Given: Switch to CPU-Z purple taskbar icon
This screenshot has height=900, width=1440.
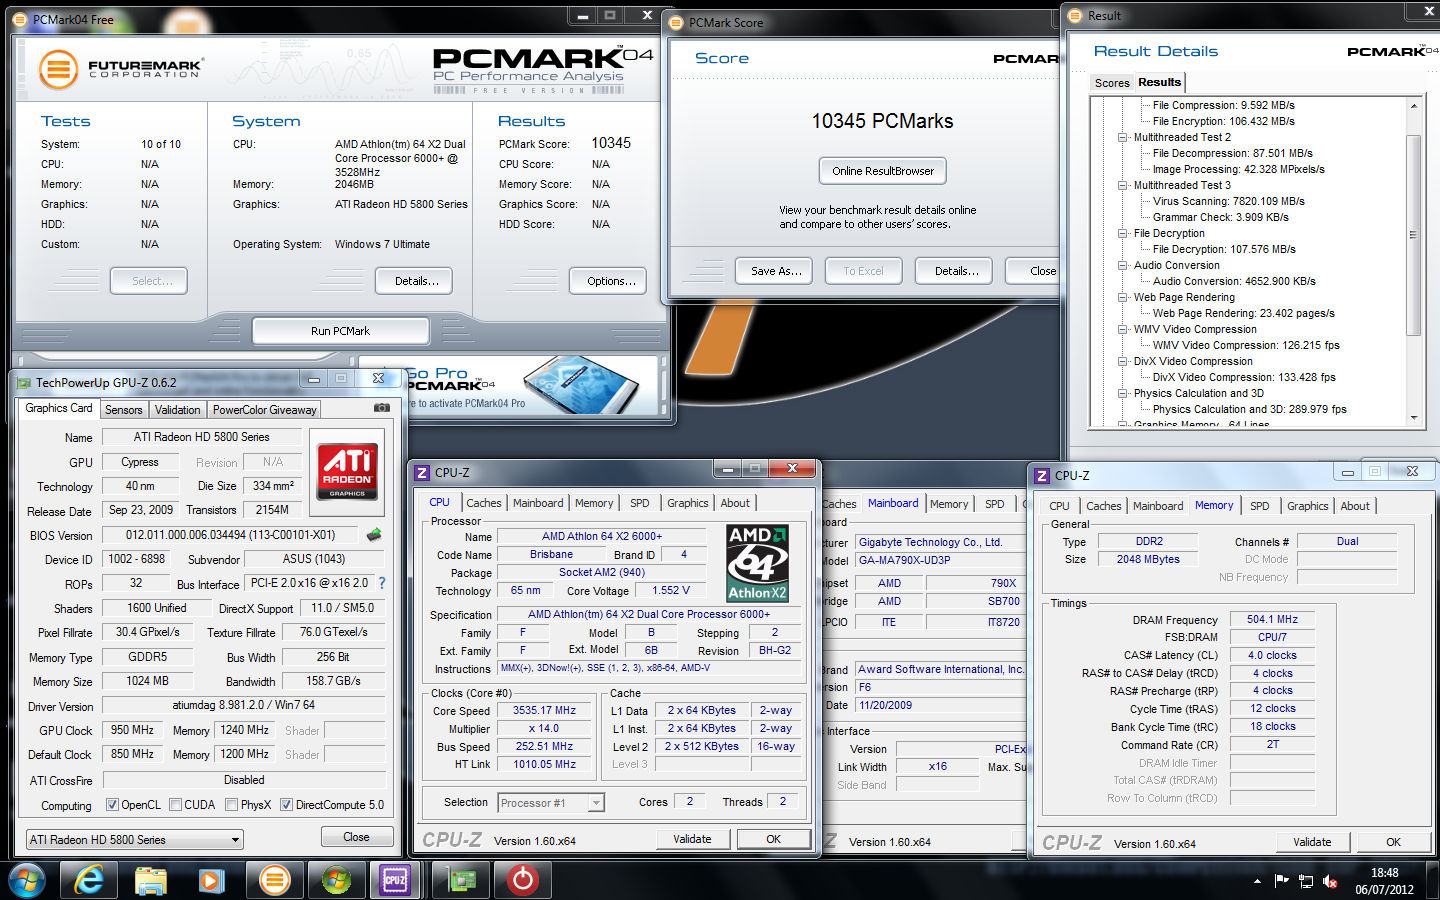Looking at the screenshot, I should (x=396, y=880).
